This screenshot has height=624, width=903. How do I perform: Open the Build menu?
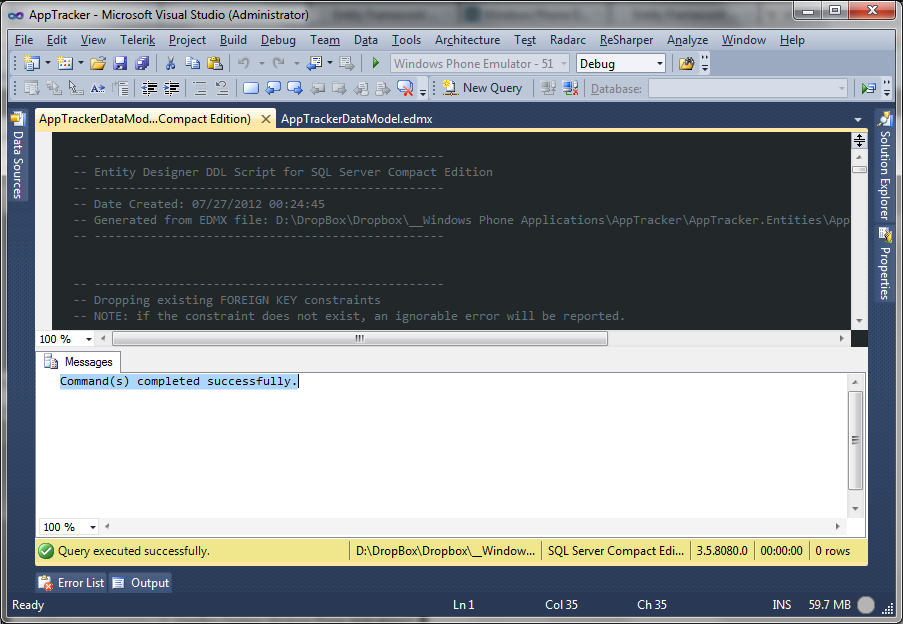233,40
